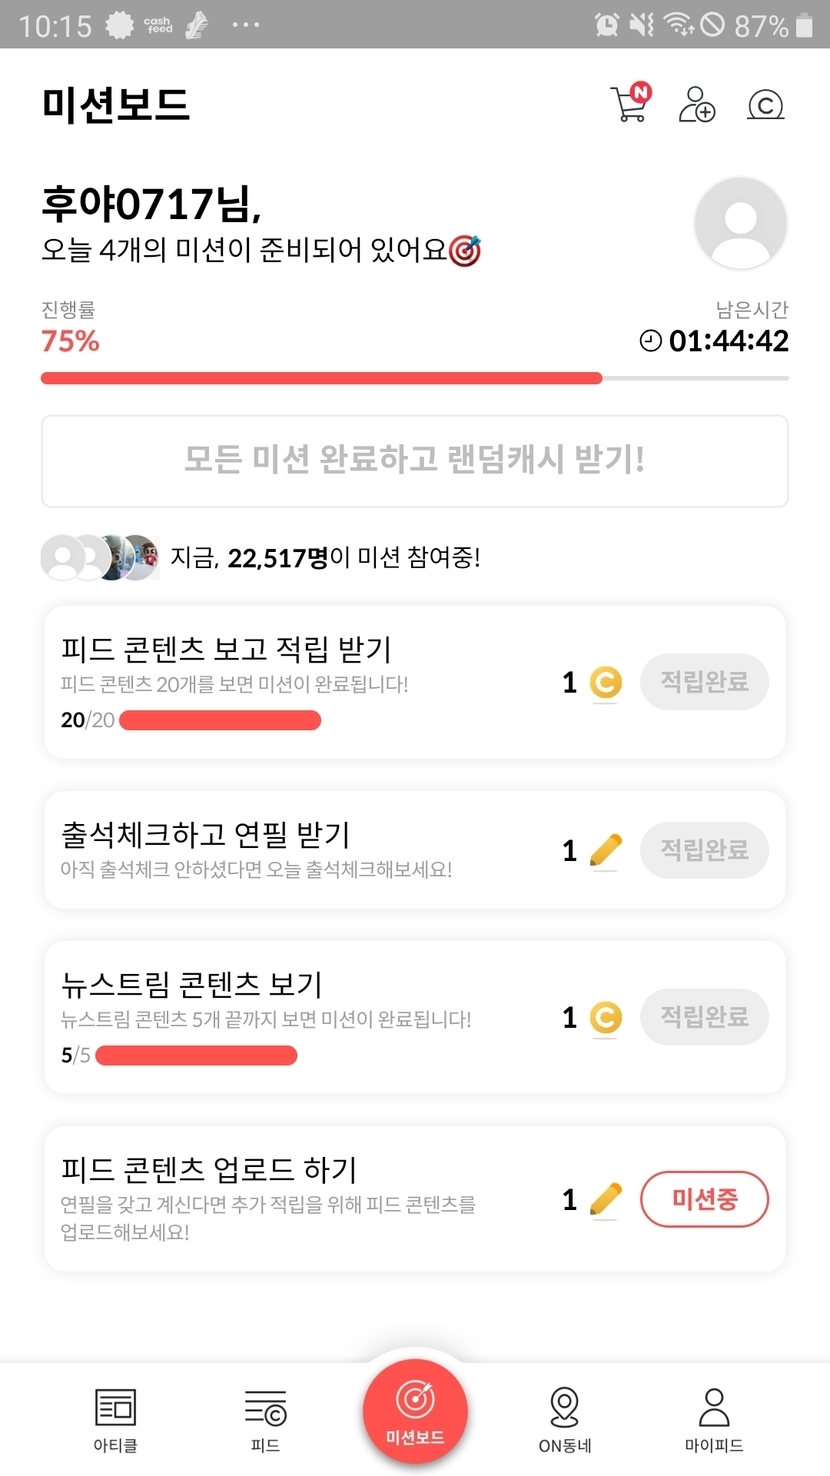Go to the ON동네 tab

[565, 1419]
